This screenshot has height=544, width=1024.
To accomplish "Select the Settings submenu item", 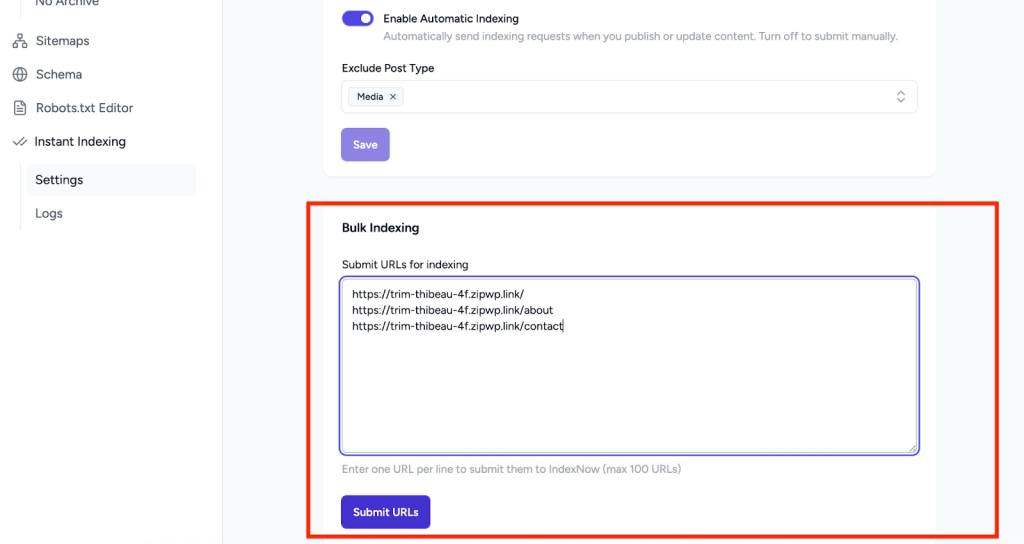I will (111, 180).
